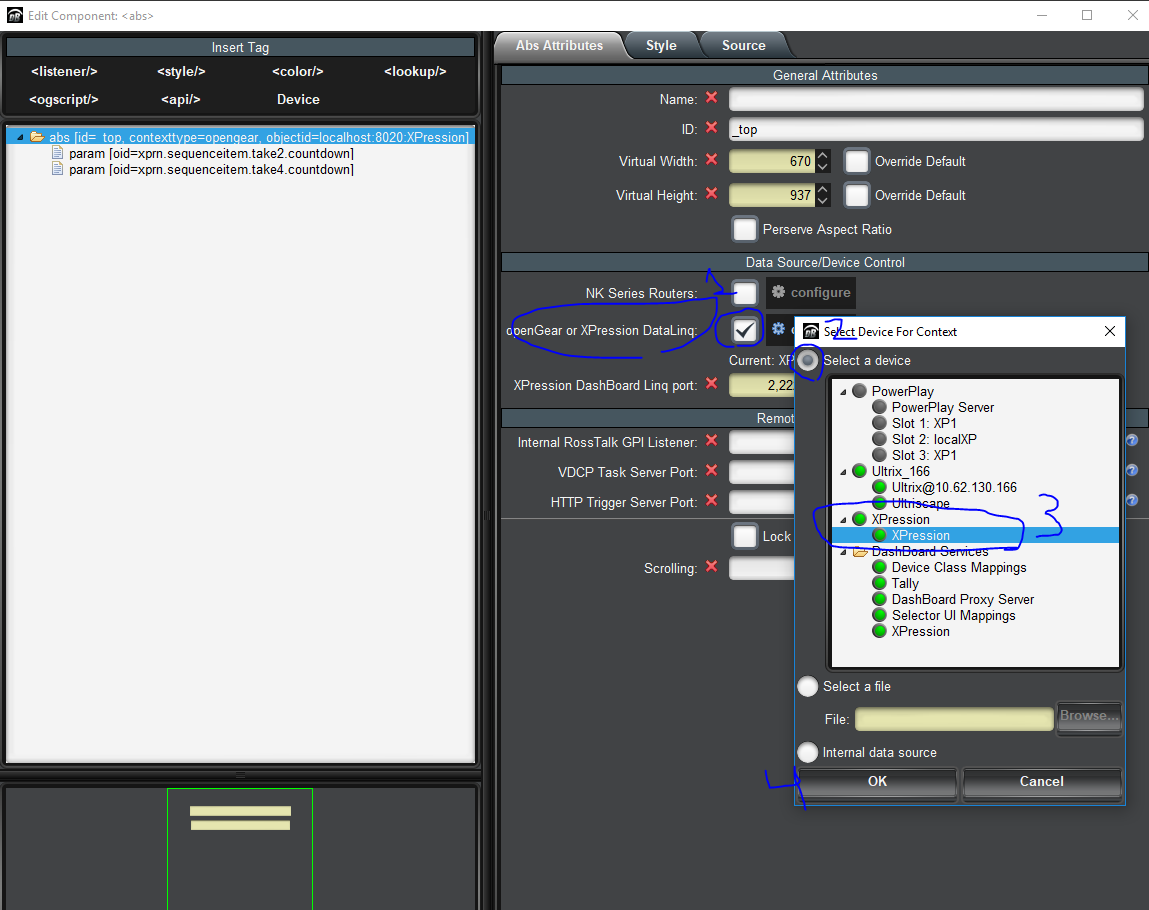
Task: Enable the NK Series Routers checkbox
Action: tap(745, 293)
